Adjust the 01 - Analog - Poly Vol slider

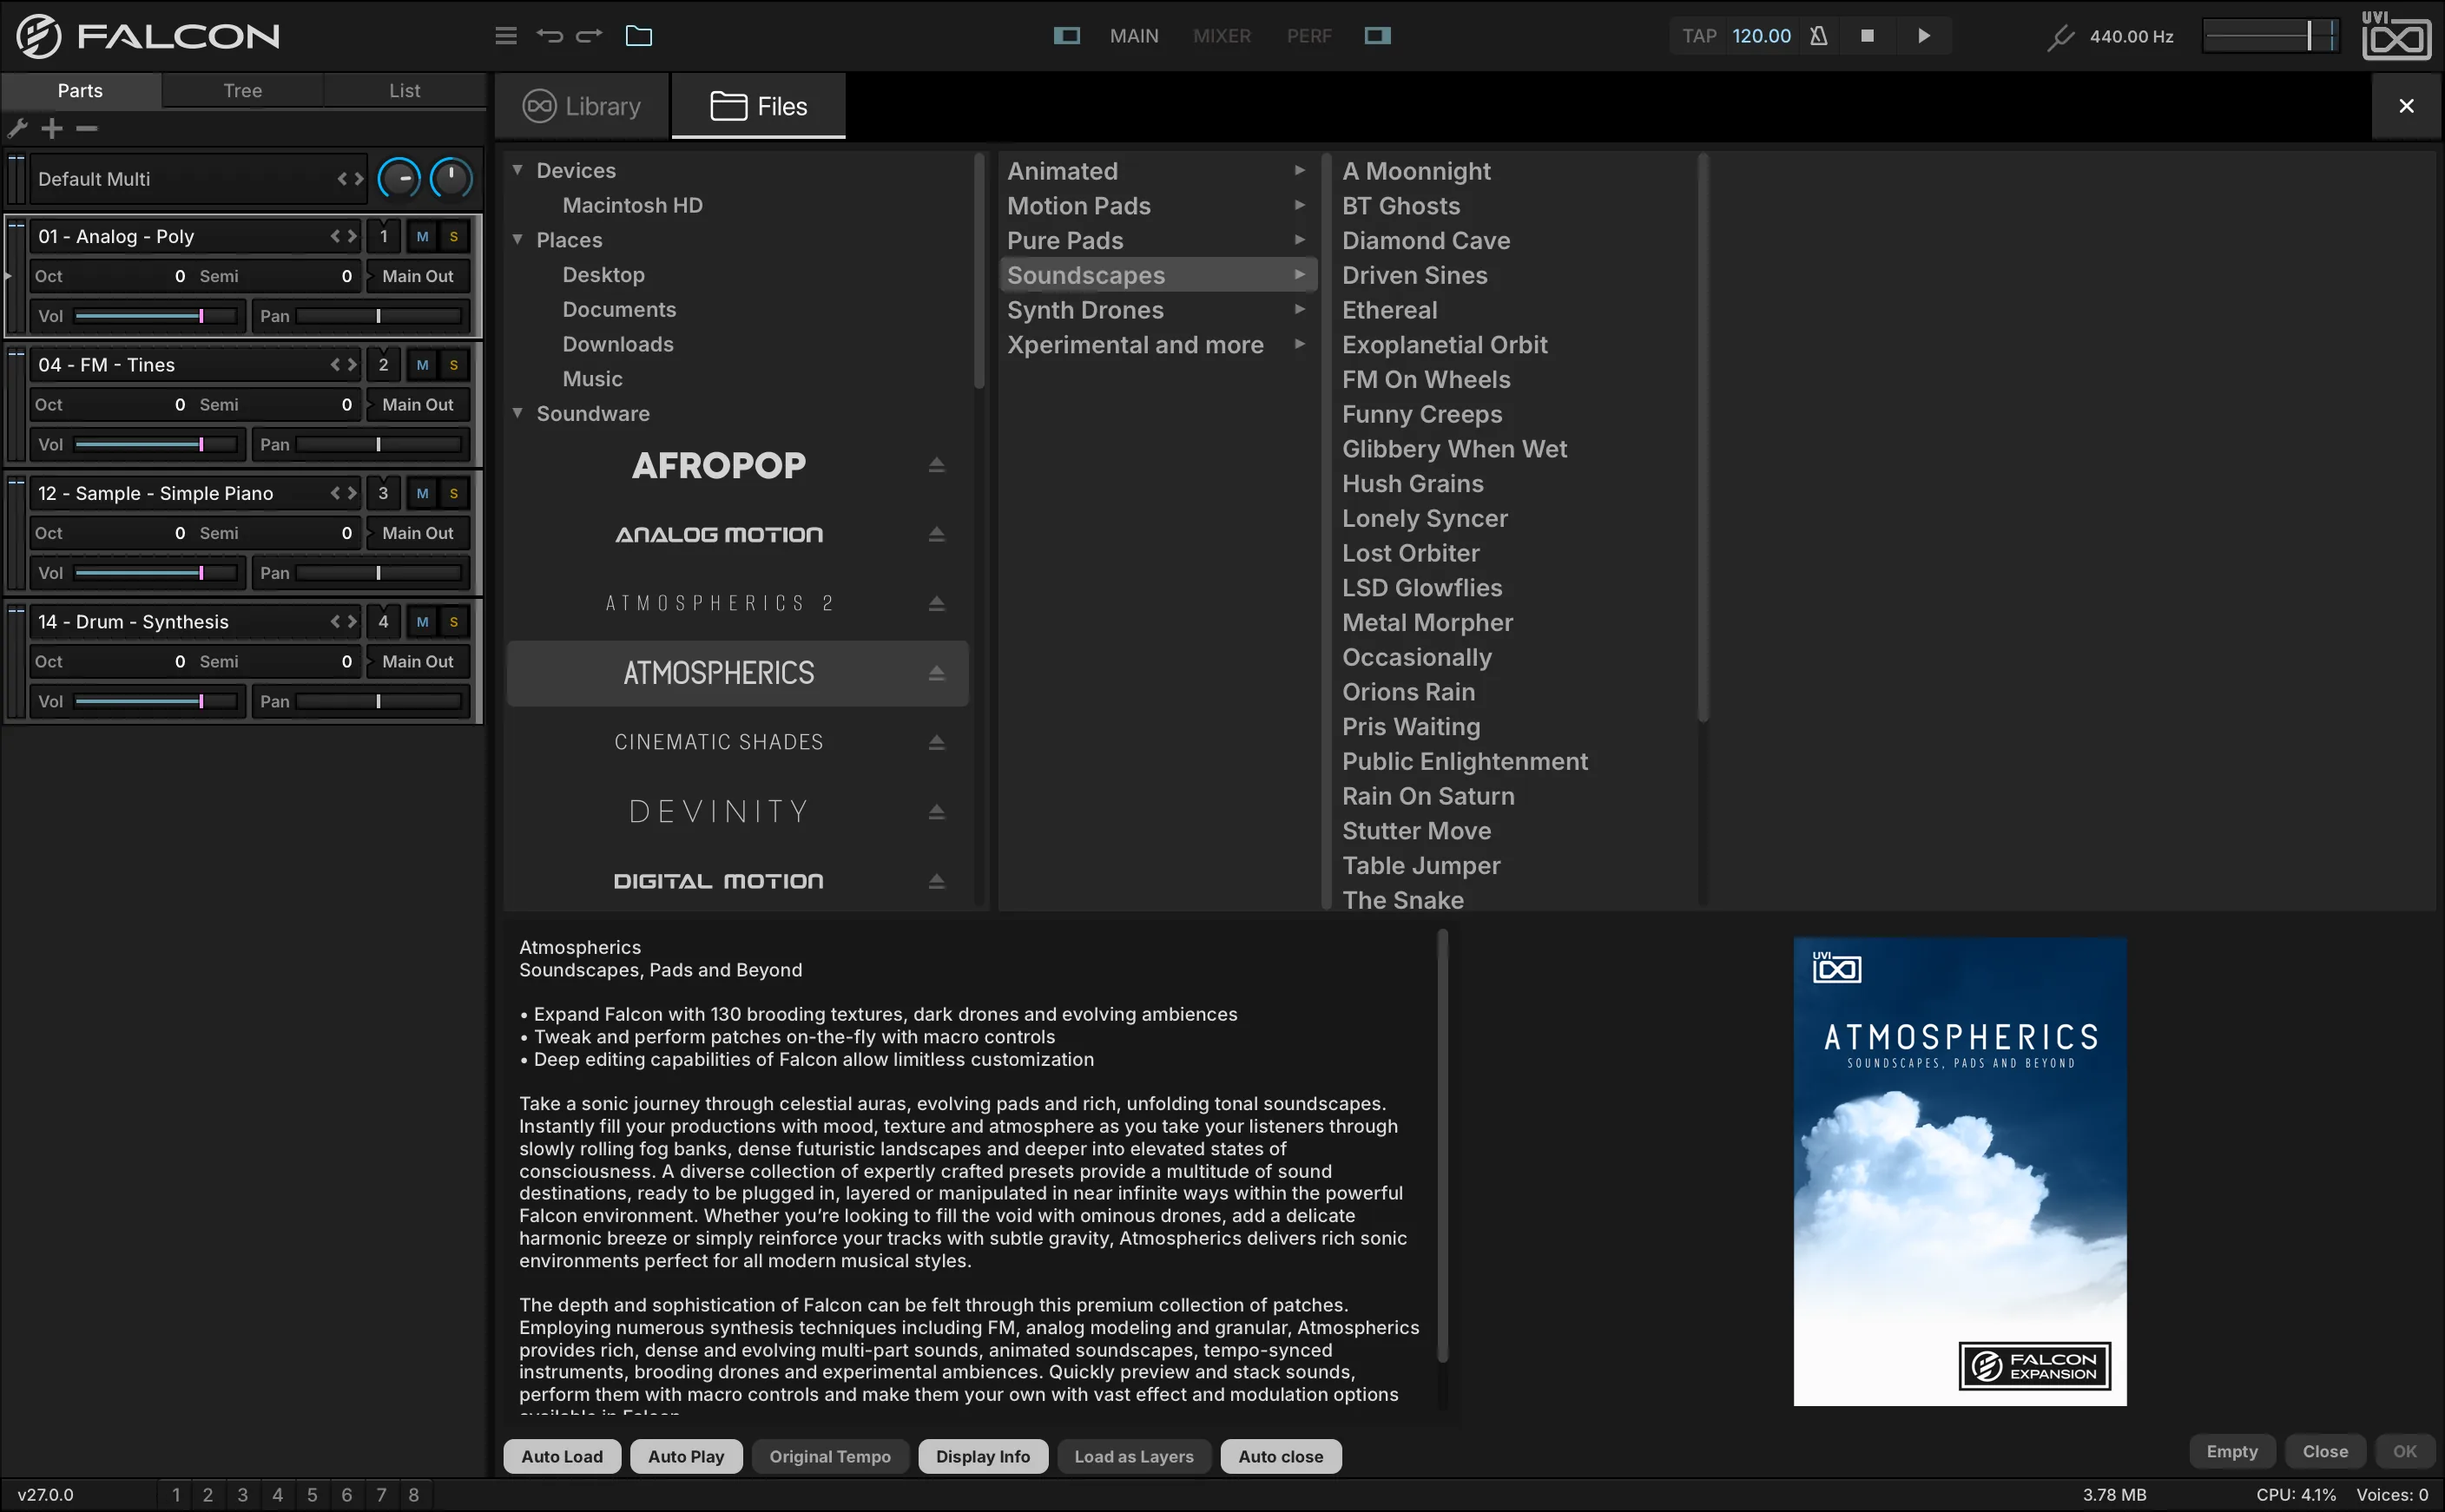(x=156, y=316)
